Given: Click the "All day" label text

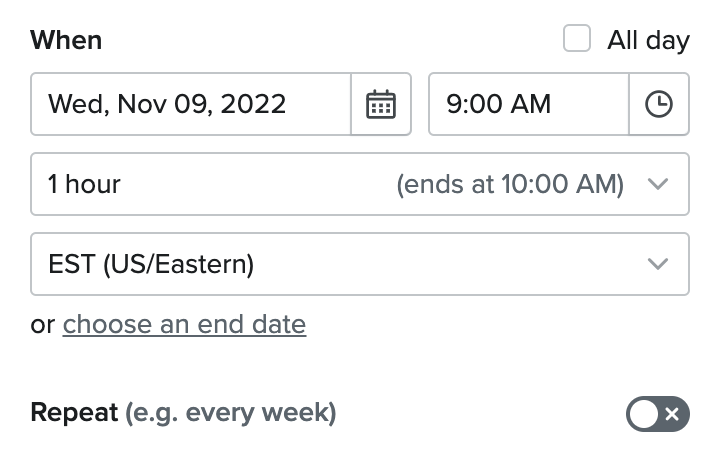Looking at the screenshot, I should (x=648, y=40).
